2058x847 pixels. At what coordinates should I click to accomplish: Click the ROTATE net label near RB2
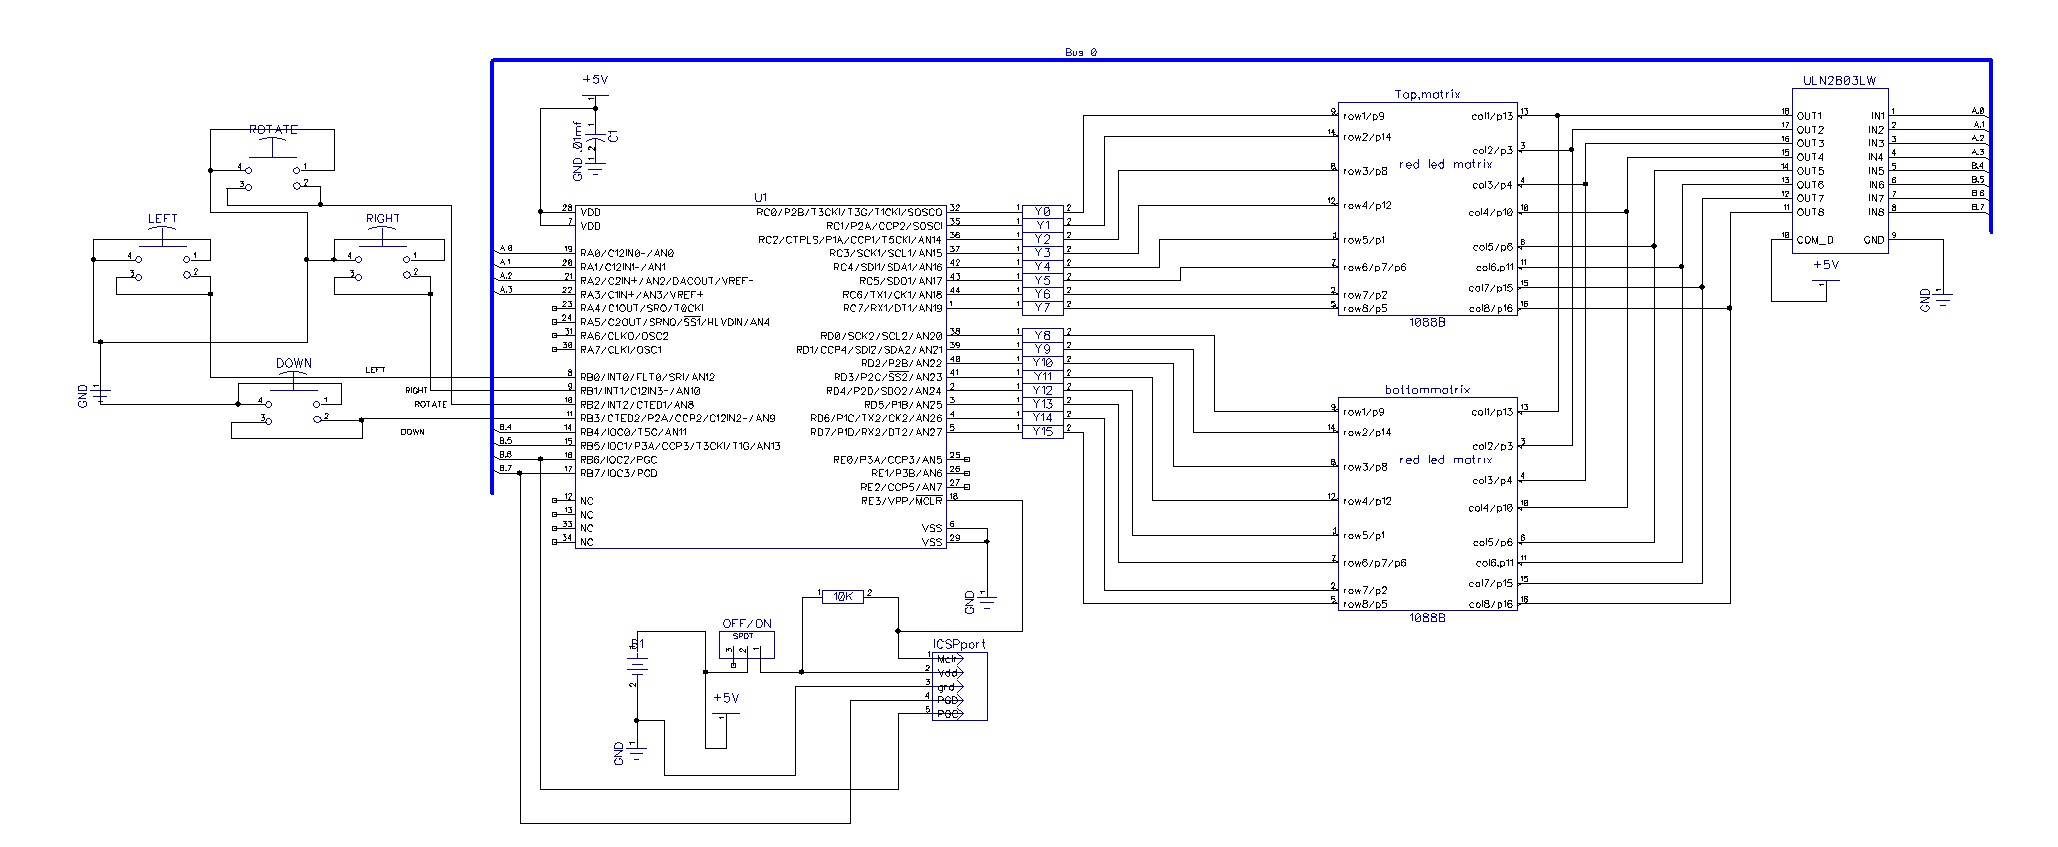coord(431,404)
